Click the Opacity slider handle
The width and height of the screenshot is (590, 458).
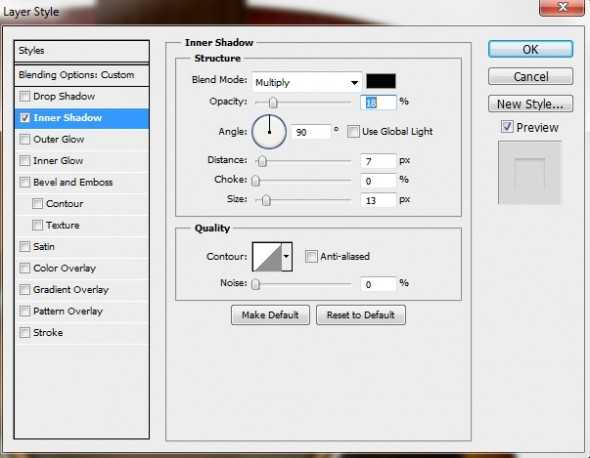click(x=273, y=102)
